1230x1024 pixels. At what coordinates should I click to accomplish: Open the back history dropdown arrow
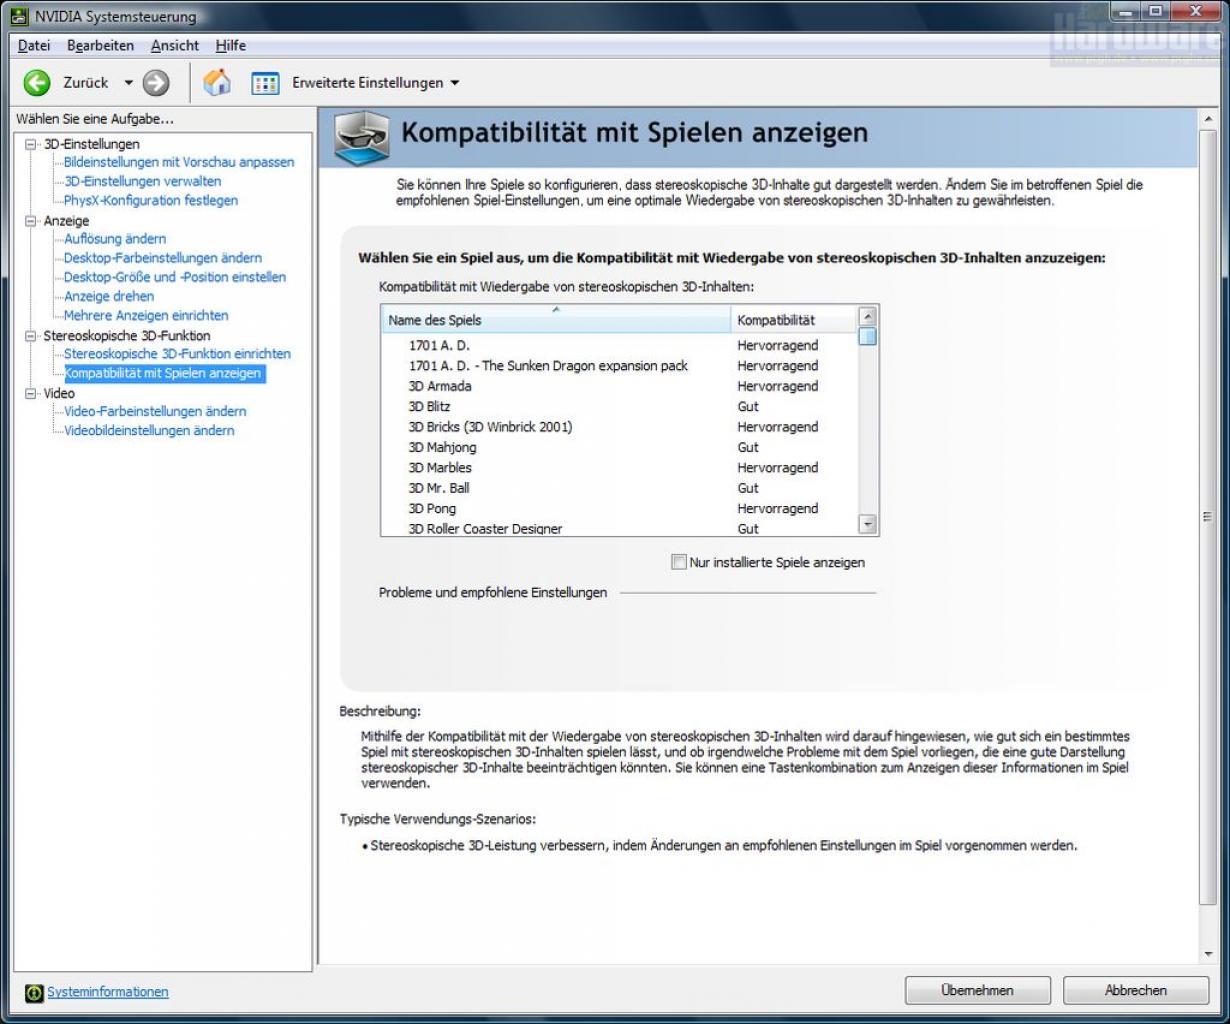coord(128,83)
